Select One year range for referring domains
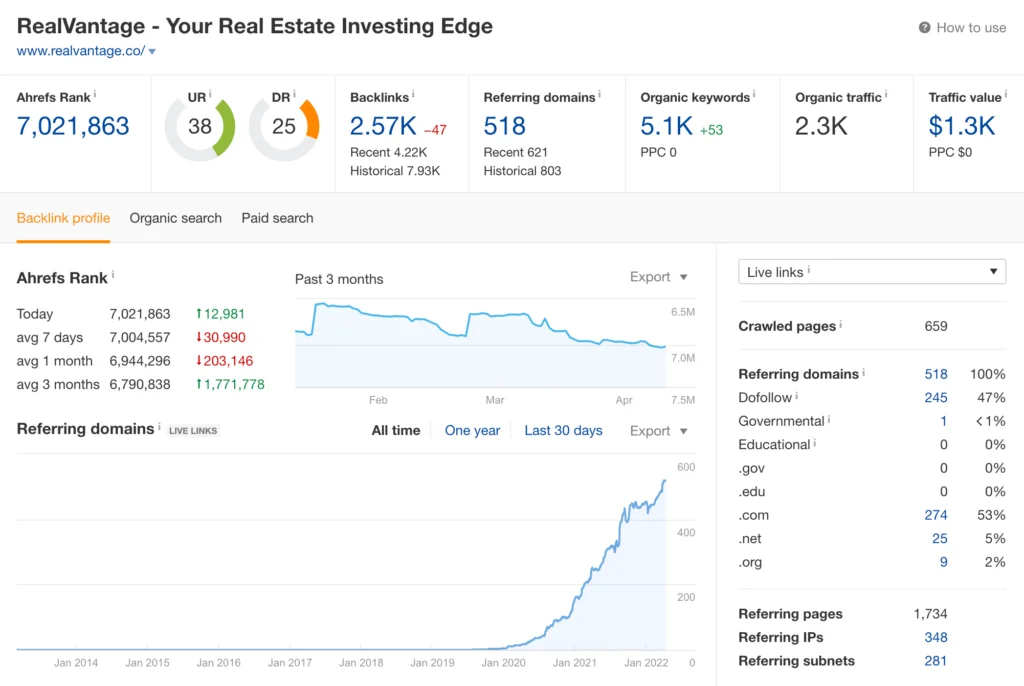The image size is (1024, 686). pyautogui.click(x=472, y=431)
